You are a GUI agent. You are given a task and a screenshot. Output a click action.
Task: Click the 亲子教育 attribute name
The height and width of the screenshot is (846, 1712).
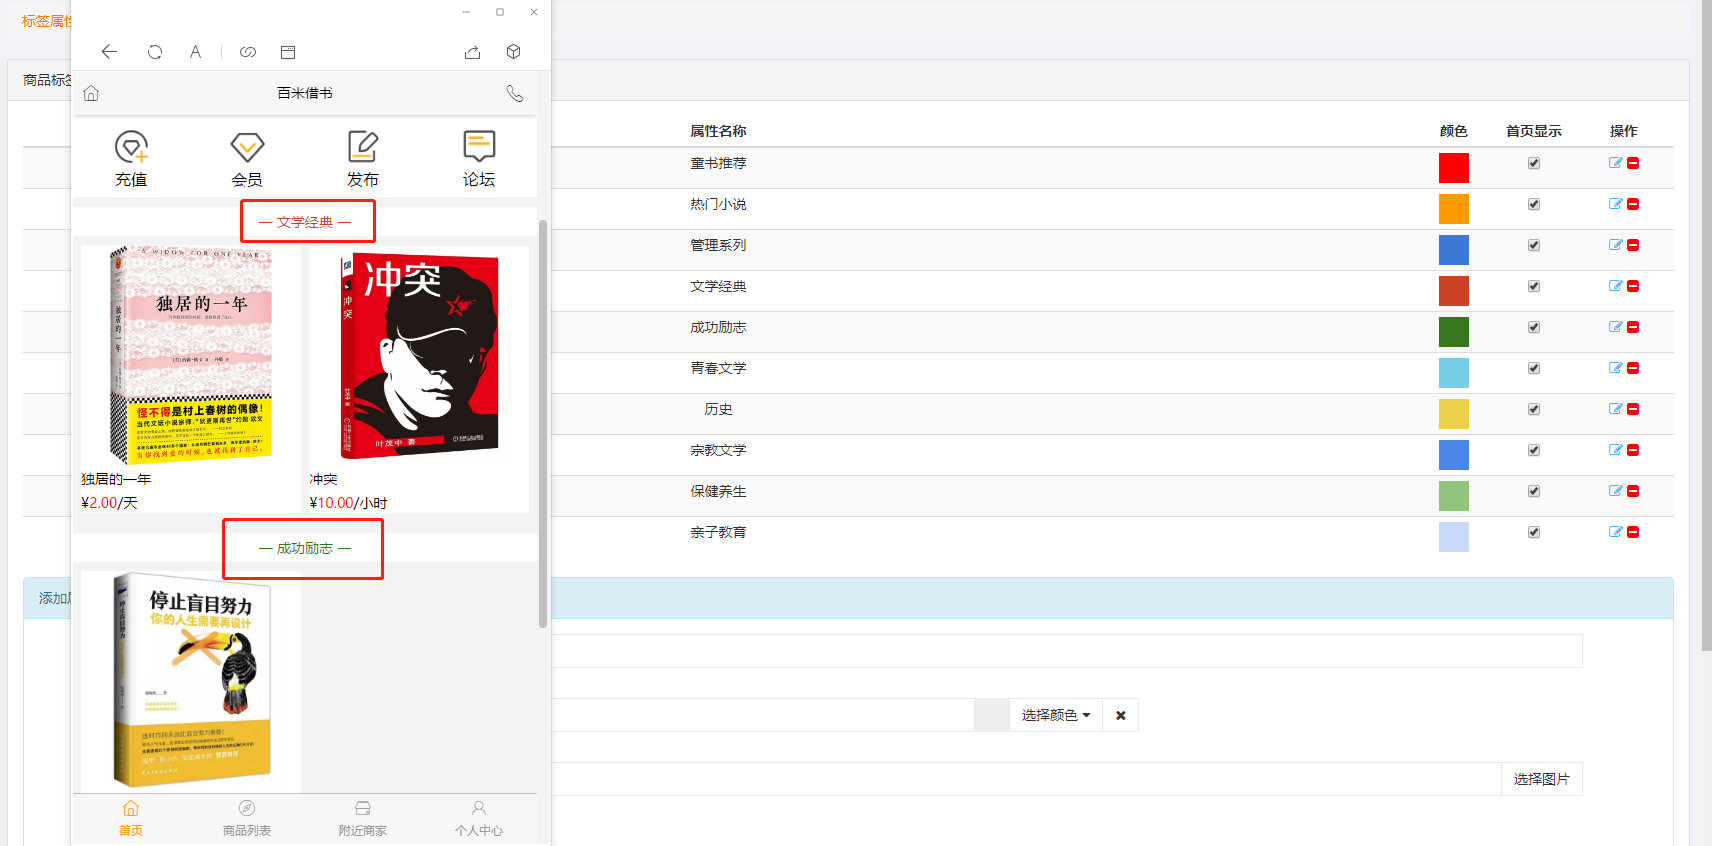coord(718,532)
